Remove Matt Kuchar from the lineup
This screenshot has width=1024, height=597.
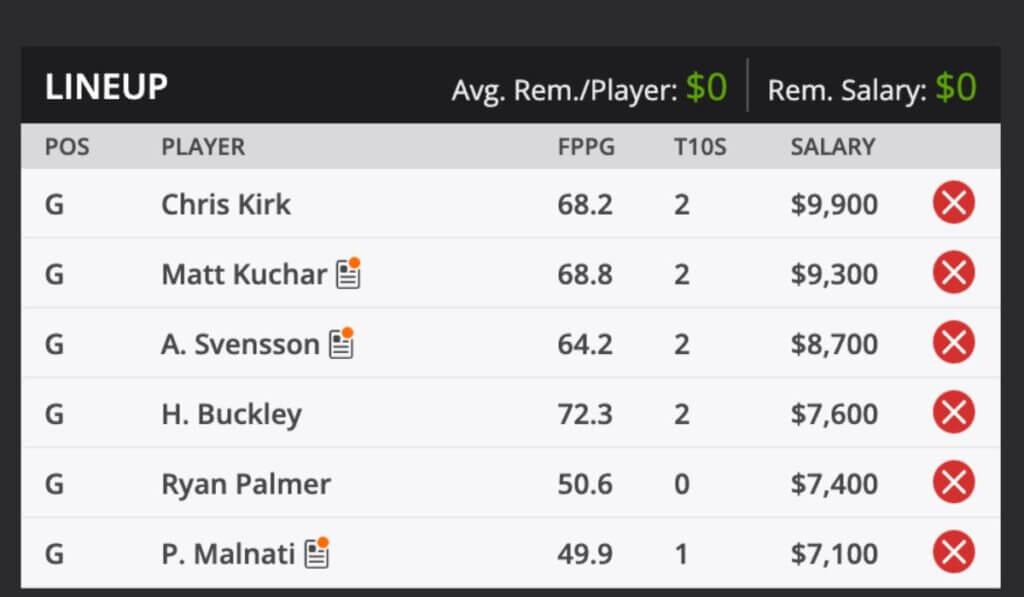point(953,274)
